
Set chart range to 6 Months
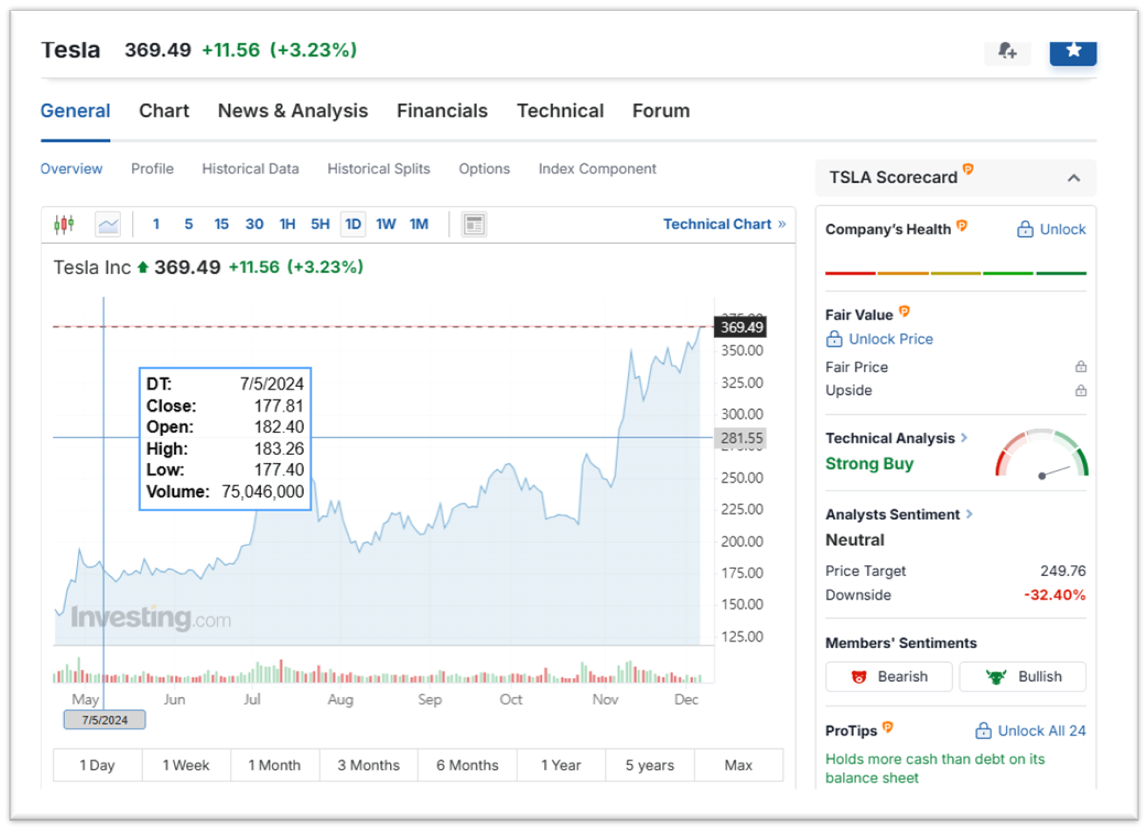coord(467,765)
